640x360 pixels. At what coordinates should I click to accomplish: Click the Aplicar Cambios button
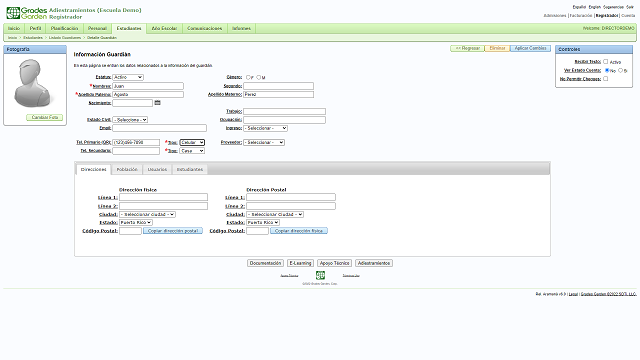click(x=530, y=48)
